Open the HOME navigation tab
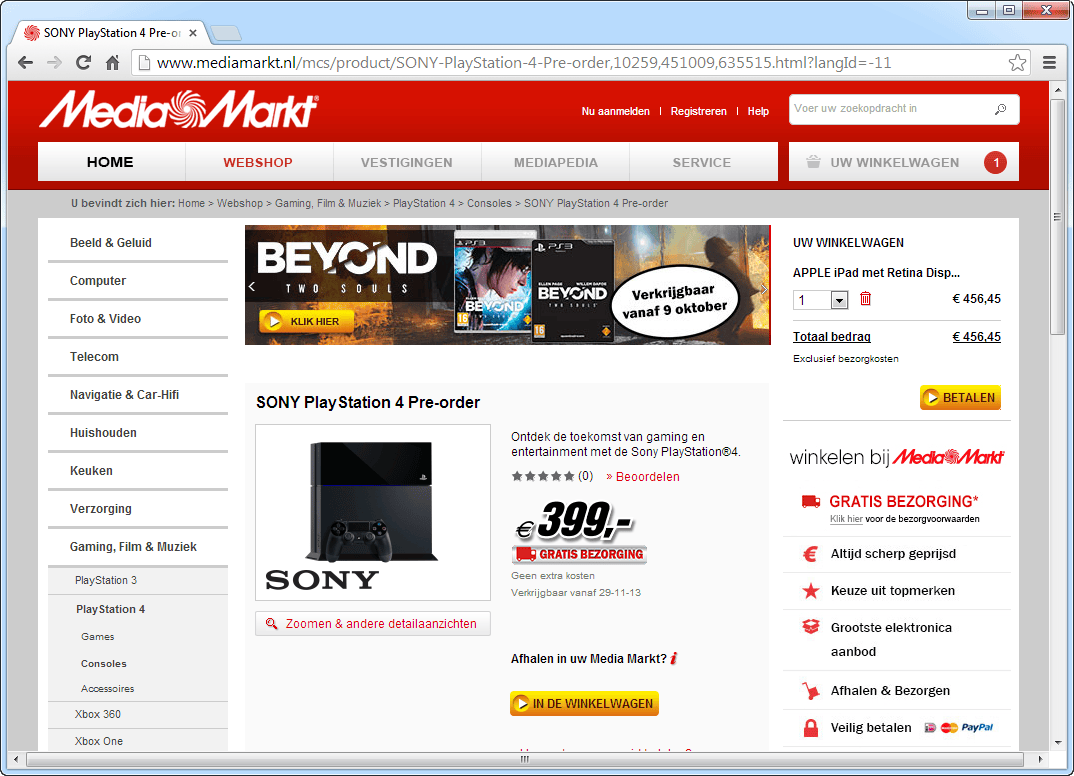The width and height of the screenshot is (1074, 776). [111, 162]
